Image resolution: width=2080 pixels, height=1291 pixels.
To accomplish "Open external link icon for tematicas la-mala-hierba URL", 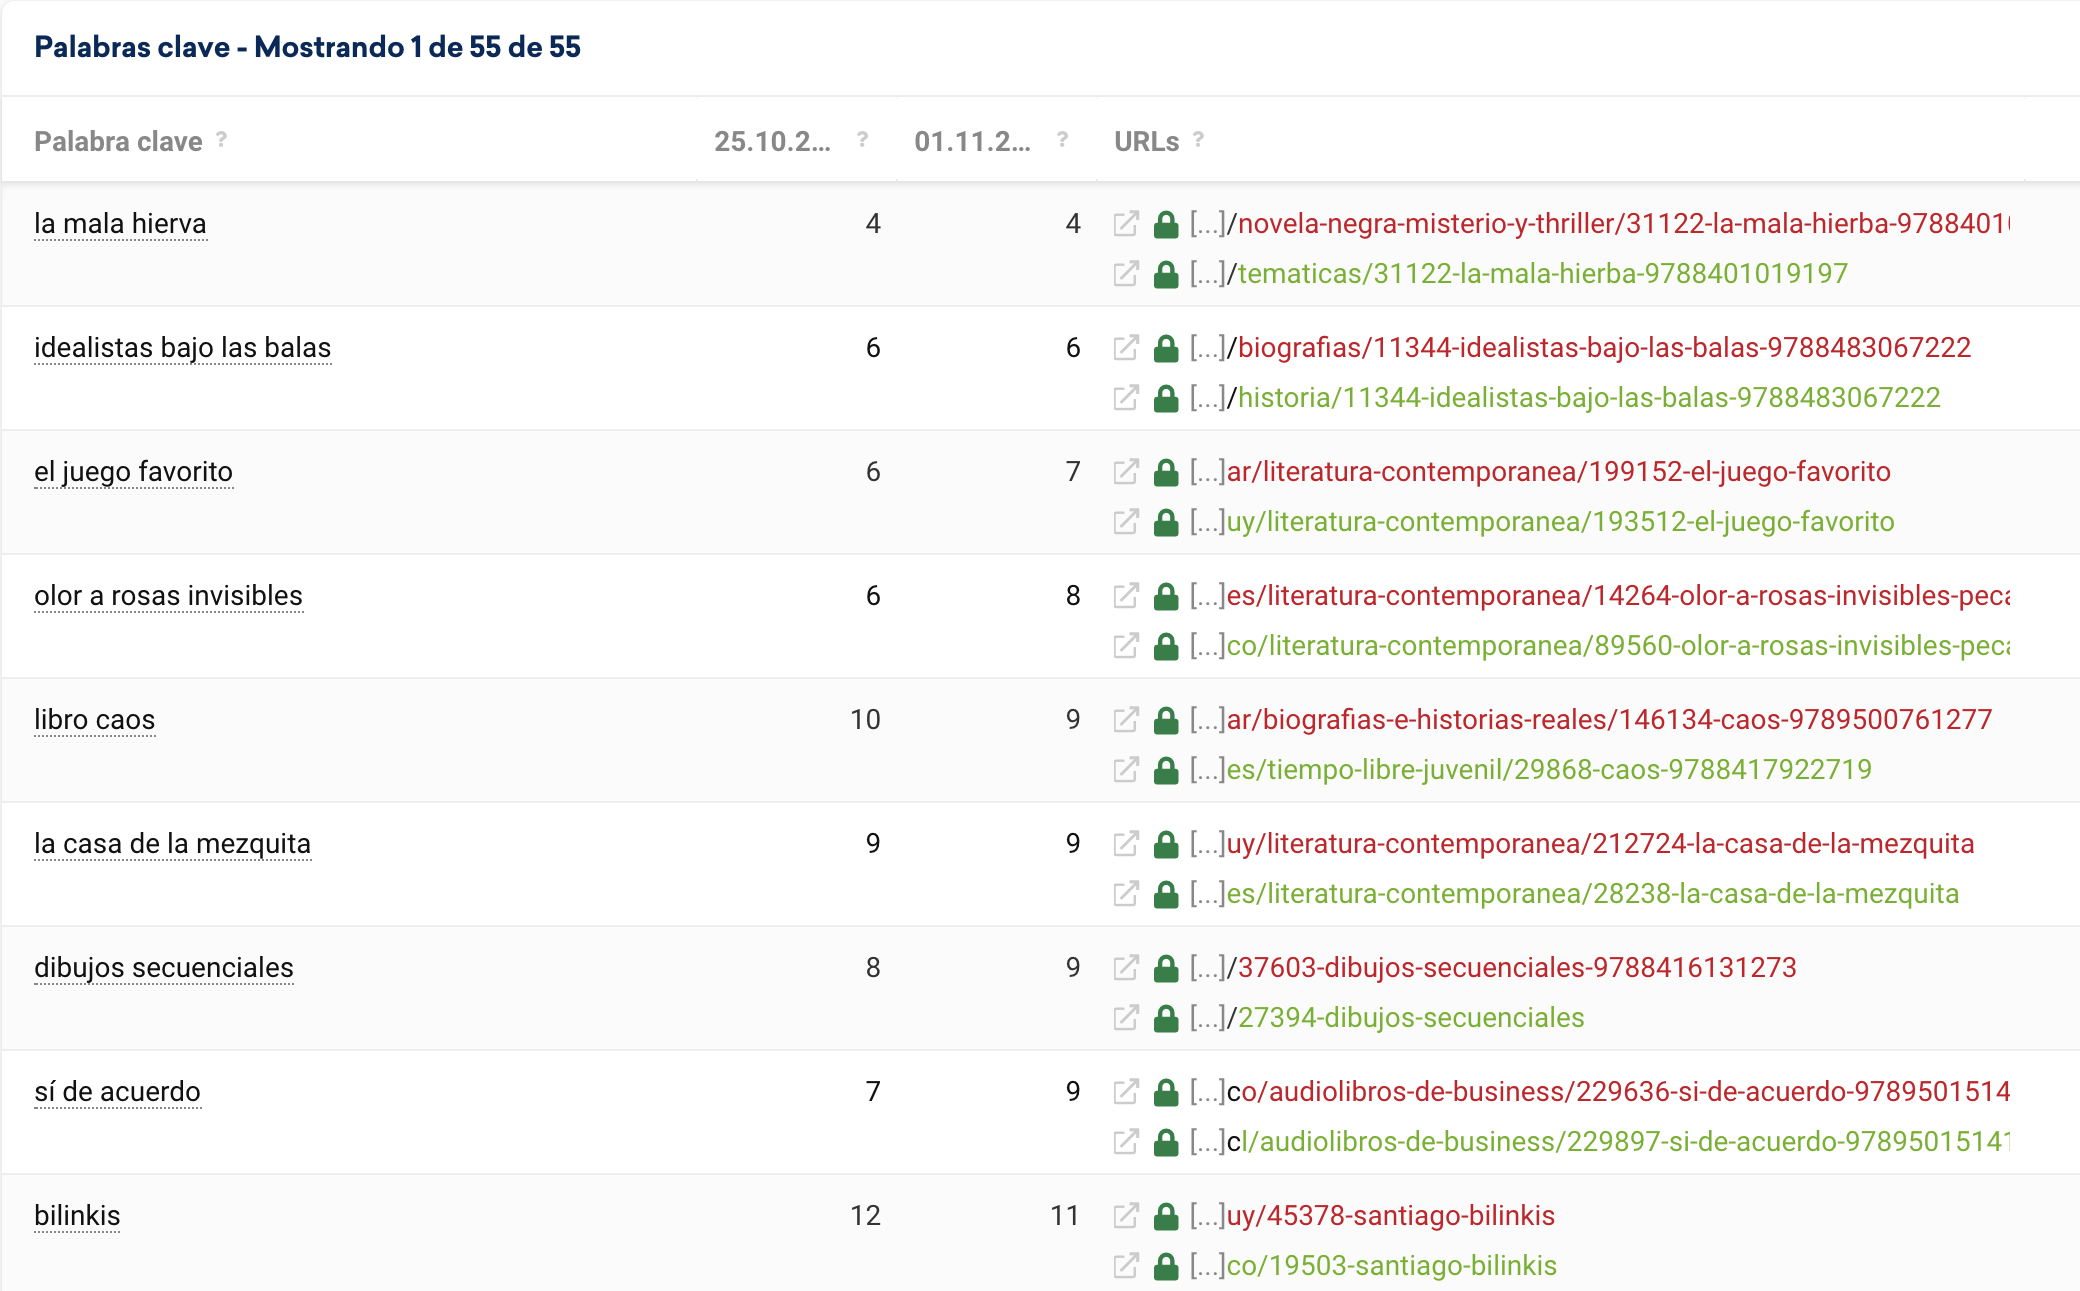I will point(1126,274).
